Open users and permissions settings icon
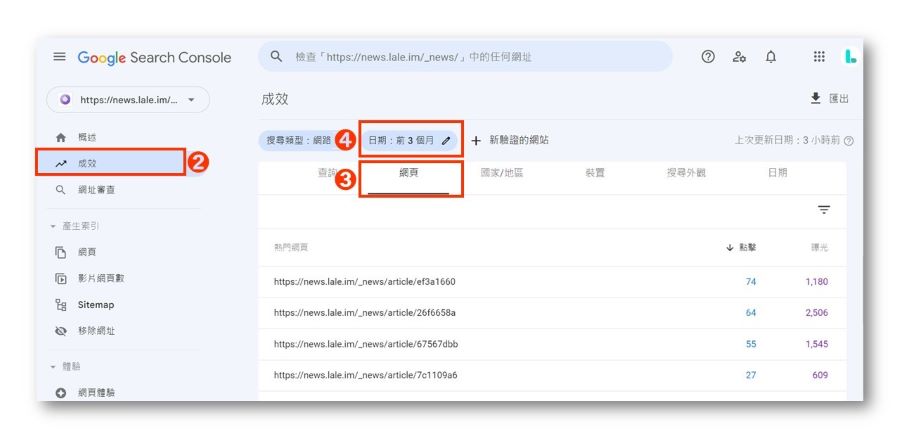Image resolution: width=900 pixels, height=432 pixels. (x=739, y=57)
